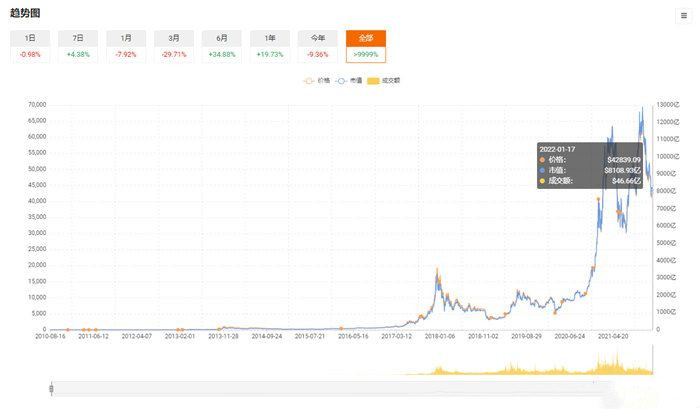Viewport: 700px width, 409px height.
Task: Click the +19.73% value under 1年
Action: [270, 54]
